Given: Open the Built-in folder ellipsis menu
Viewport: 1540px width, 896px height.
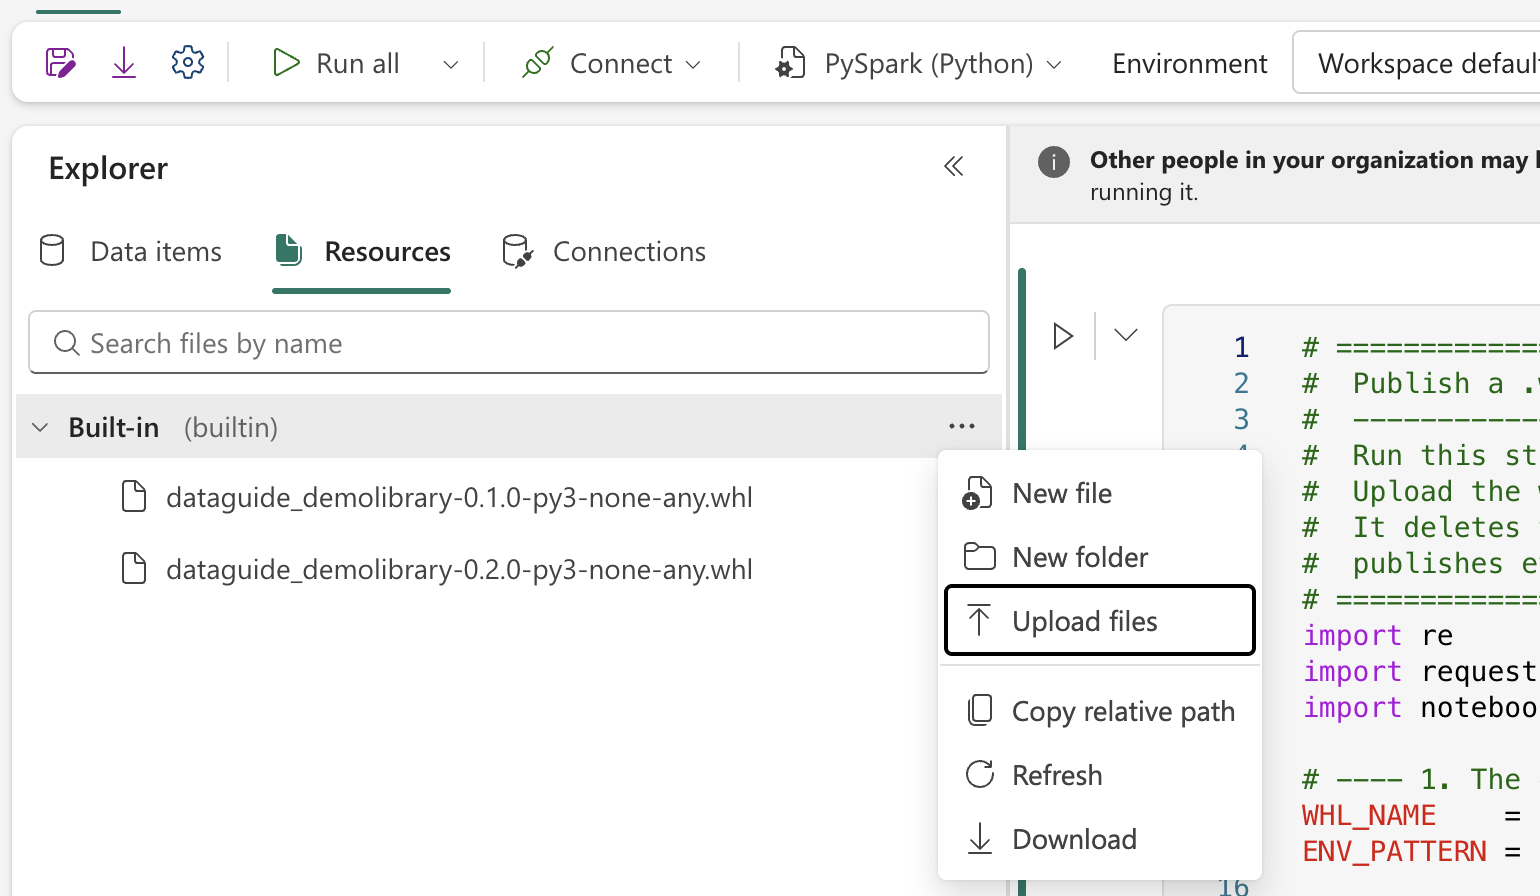Looking at the screenshot, I should 962,427.
